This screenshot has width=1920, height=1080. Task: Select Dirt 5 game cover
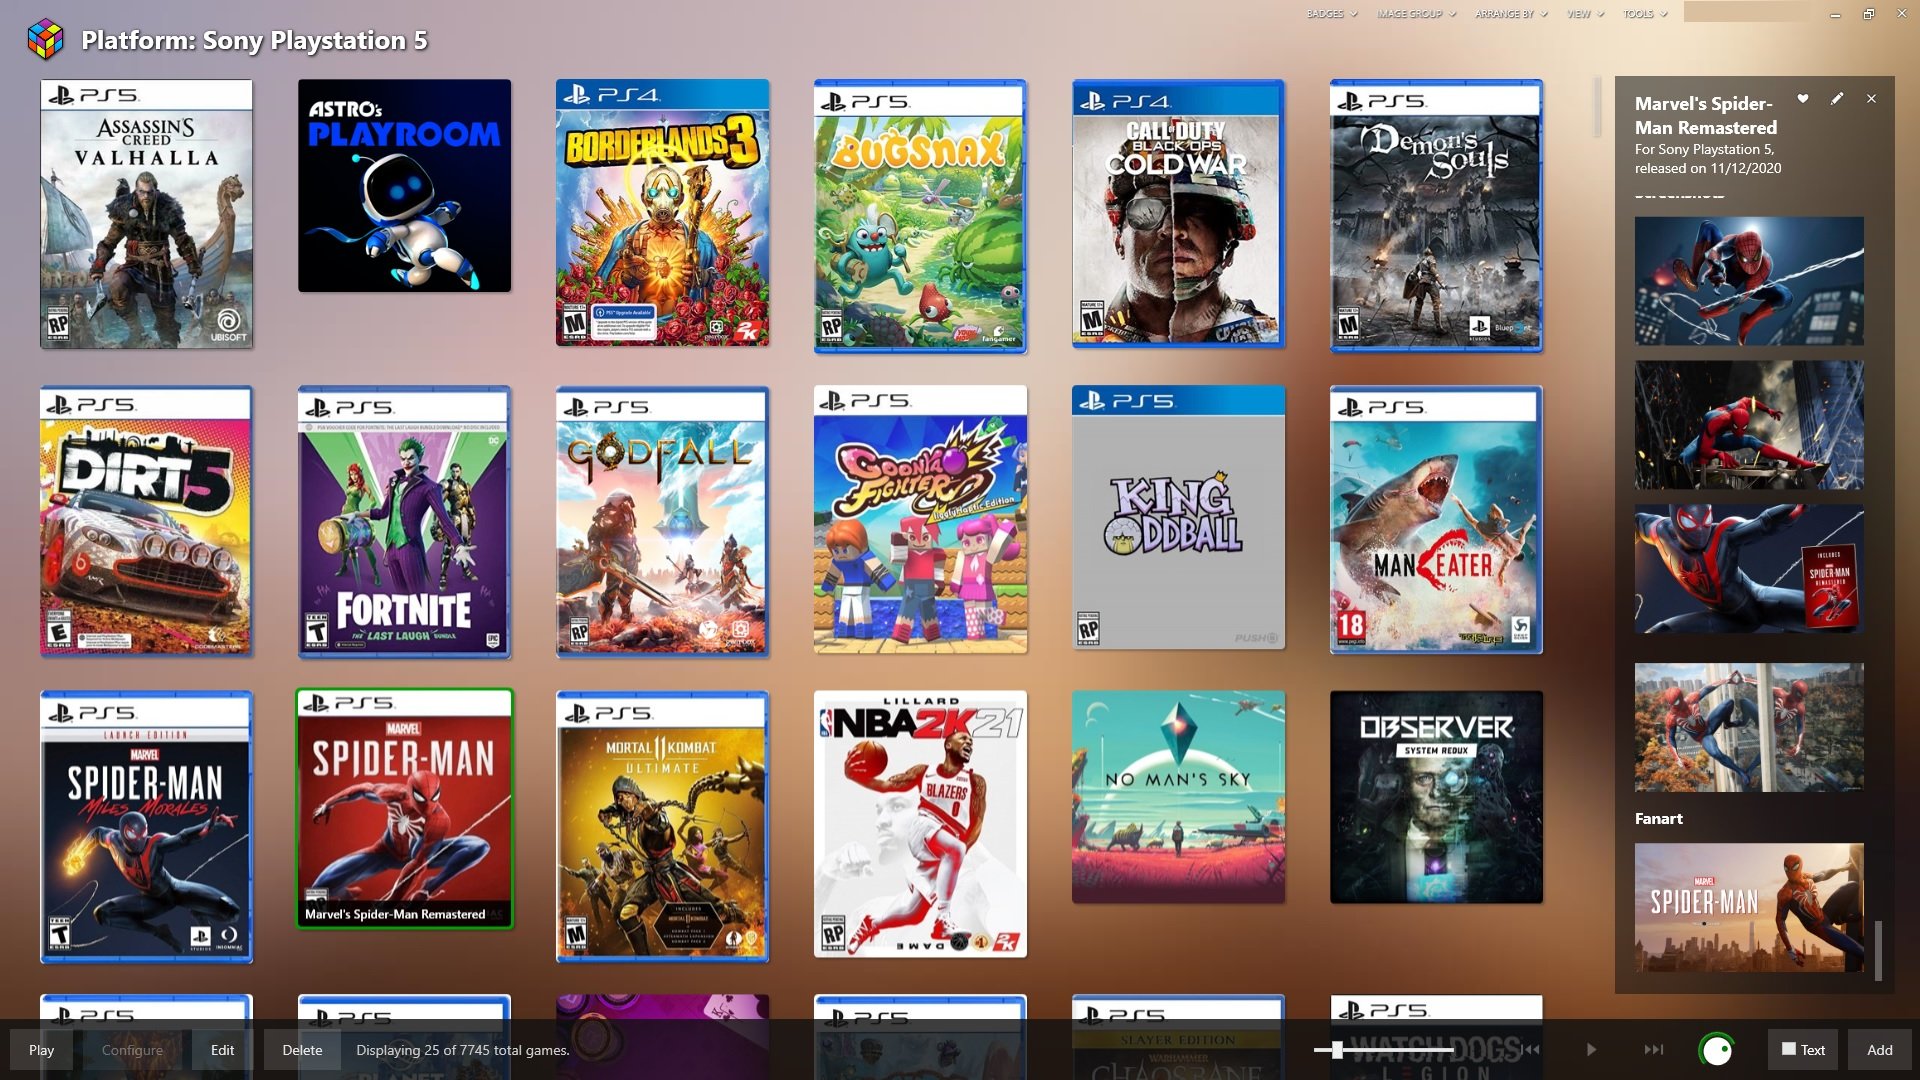click(x=146, y=521)
